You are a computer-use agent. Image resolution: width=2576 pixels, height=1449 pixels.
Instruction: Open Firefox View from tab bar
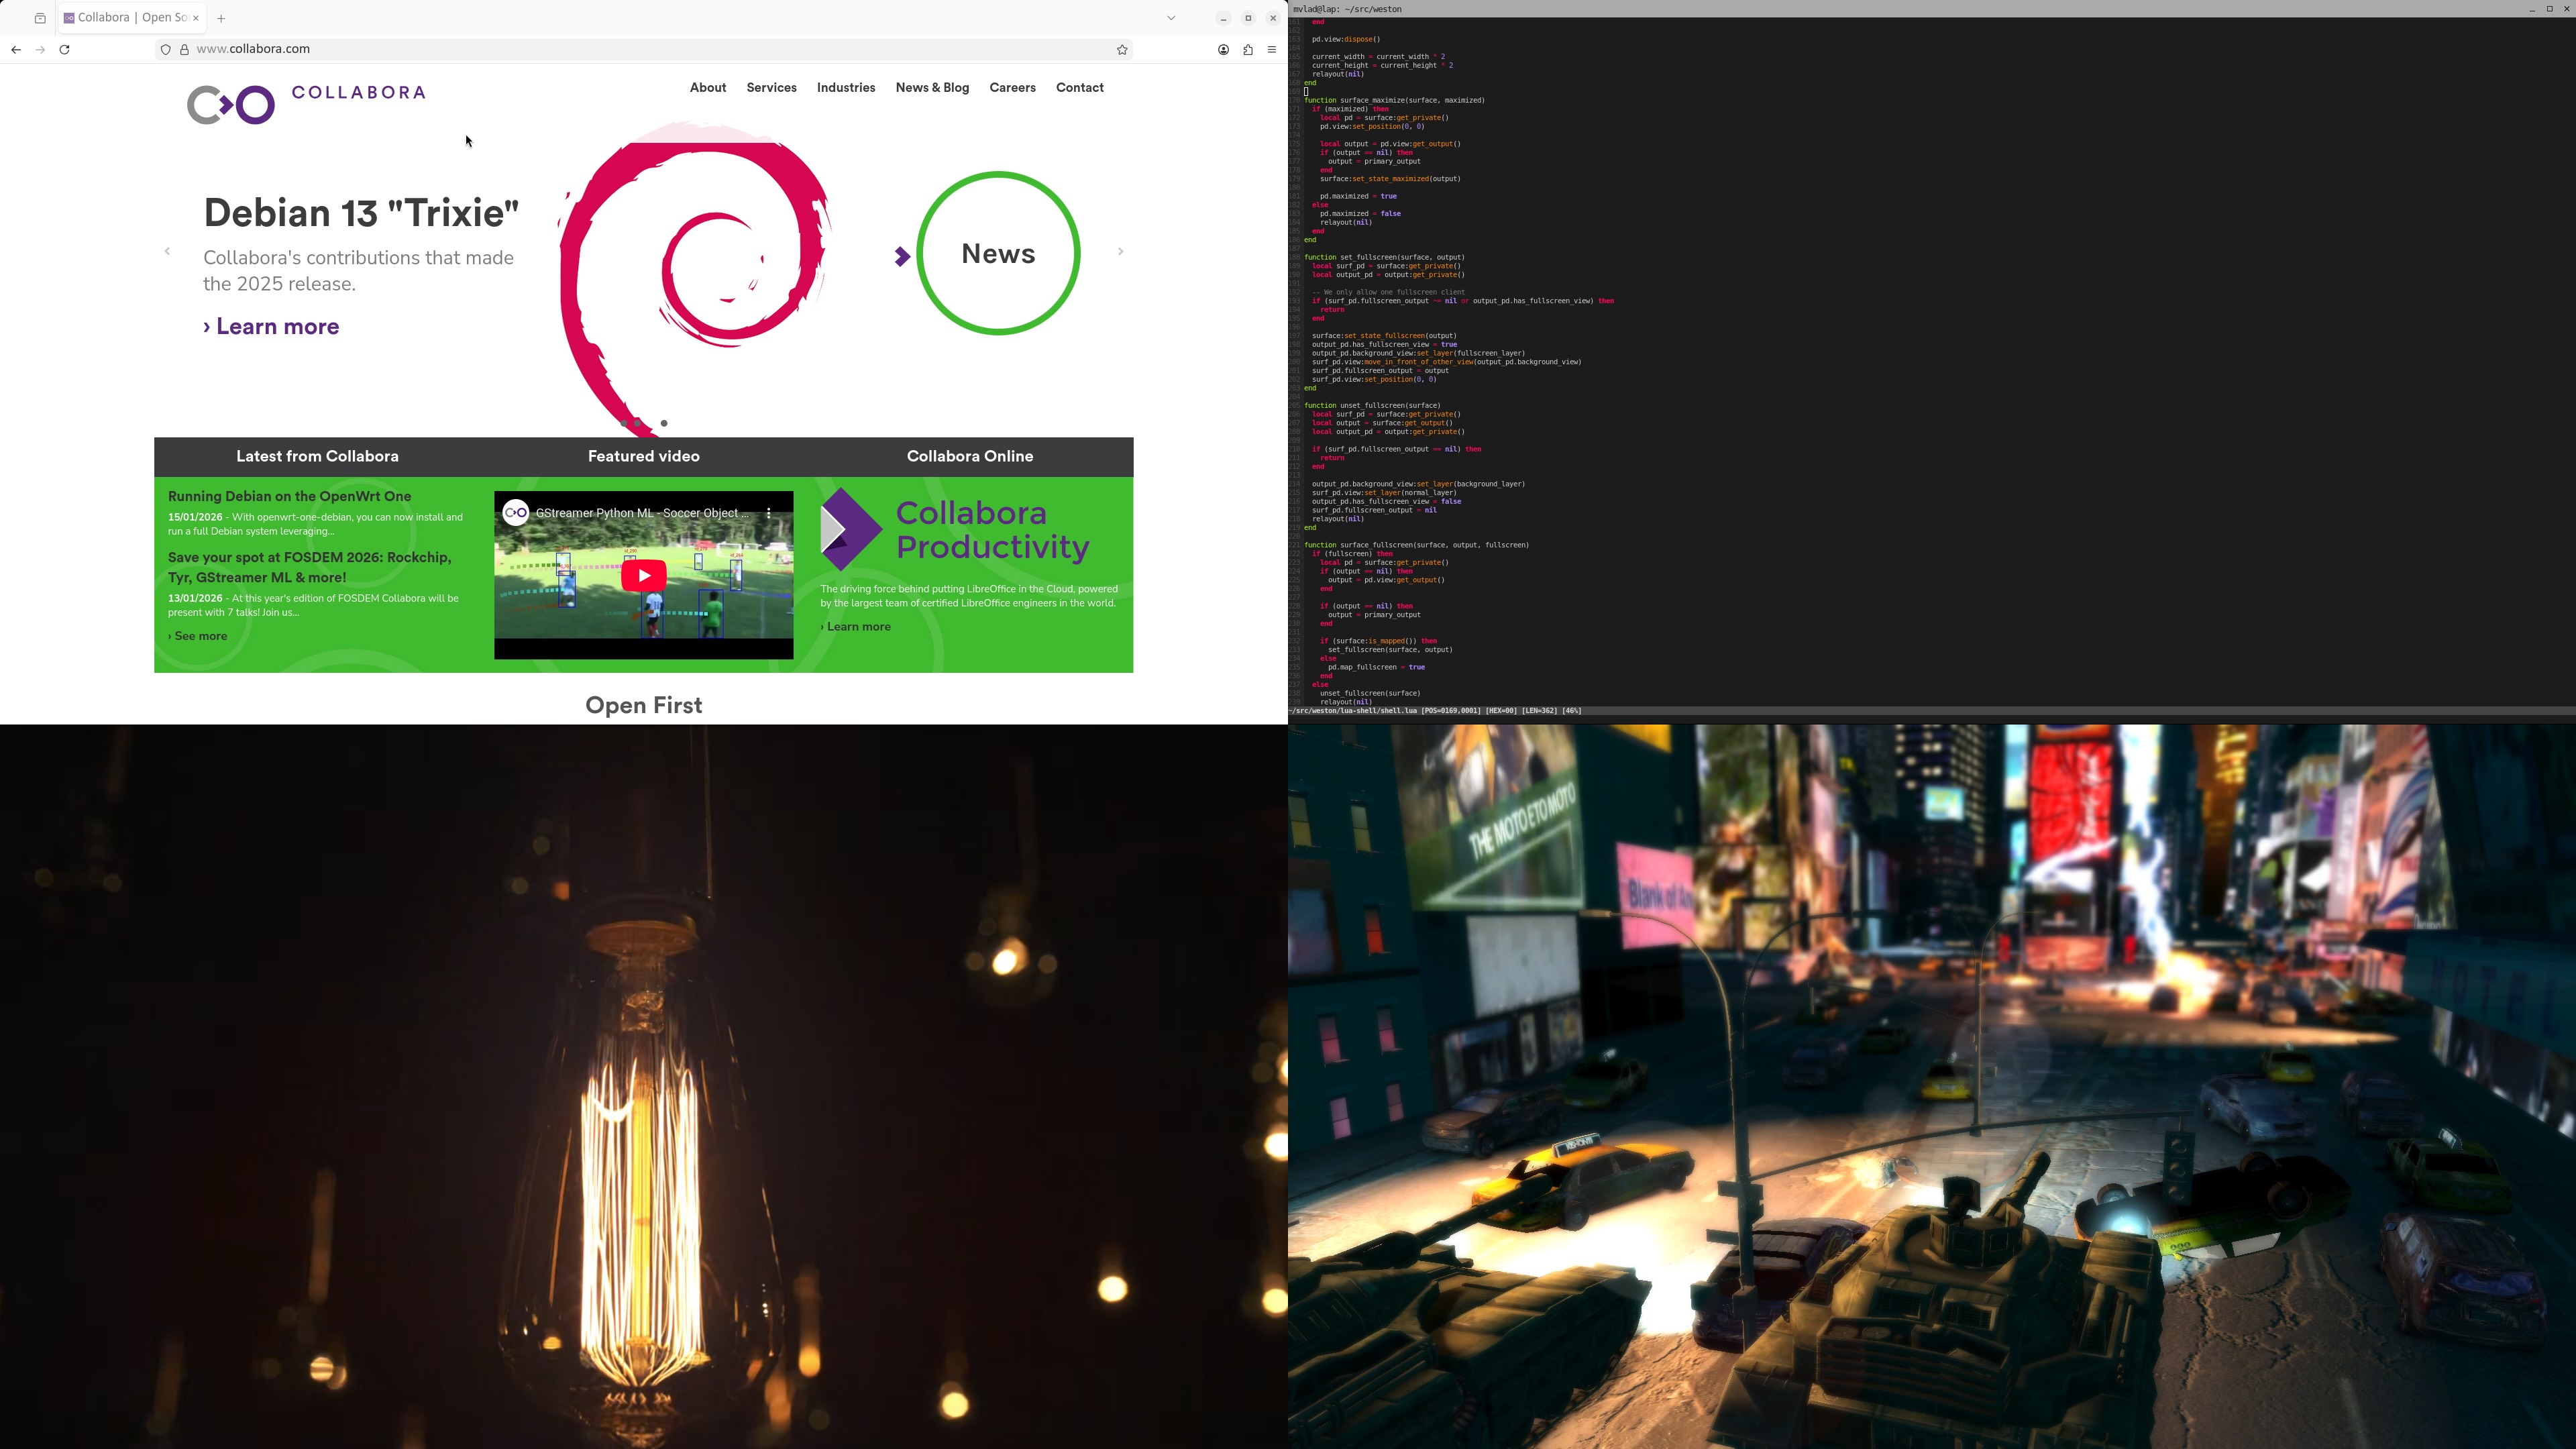pos(40,18)
